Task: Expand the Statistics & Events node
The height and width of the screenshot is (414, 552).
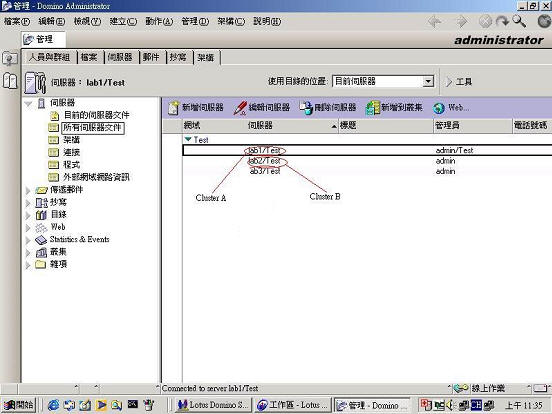Action: click(28, 240)
